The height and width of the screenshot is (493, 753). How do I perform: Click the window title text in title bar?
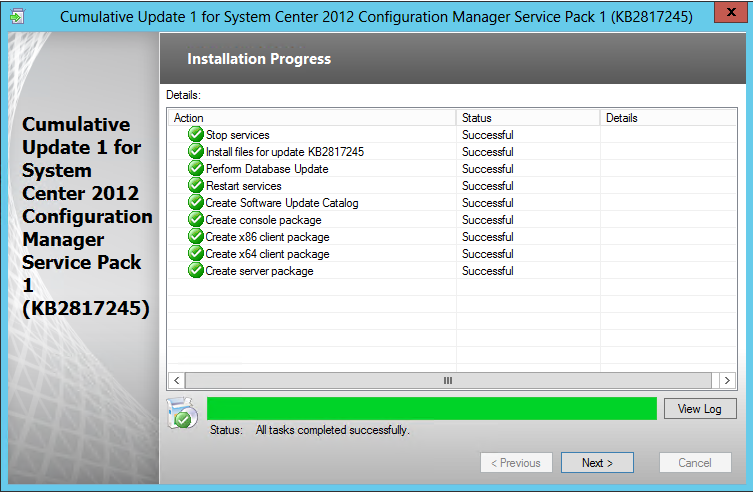(x=376, y=17)
